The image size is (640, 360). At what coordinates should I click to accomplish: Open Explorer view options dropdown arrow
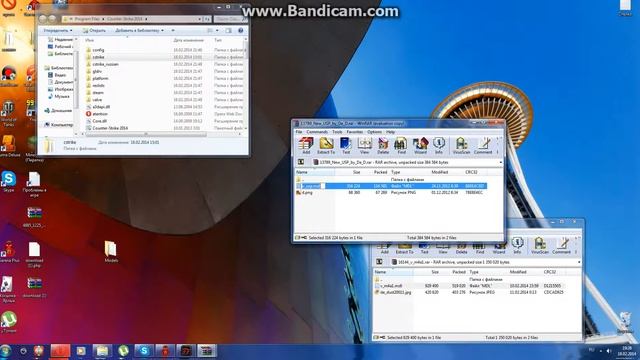pos(217,31)
